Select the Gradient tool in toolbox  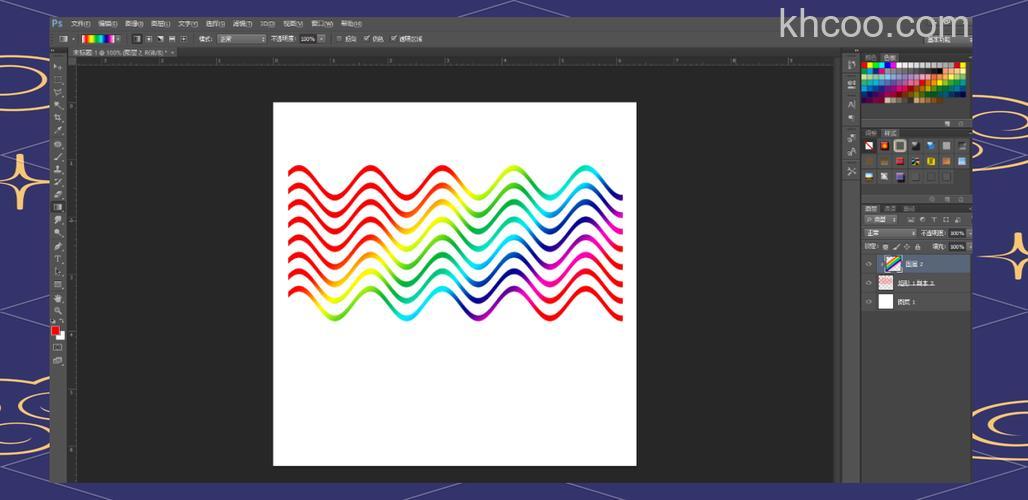click(58, 207)
